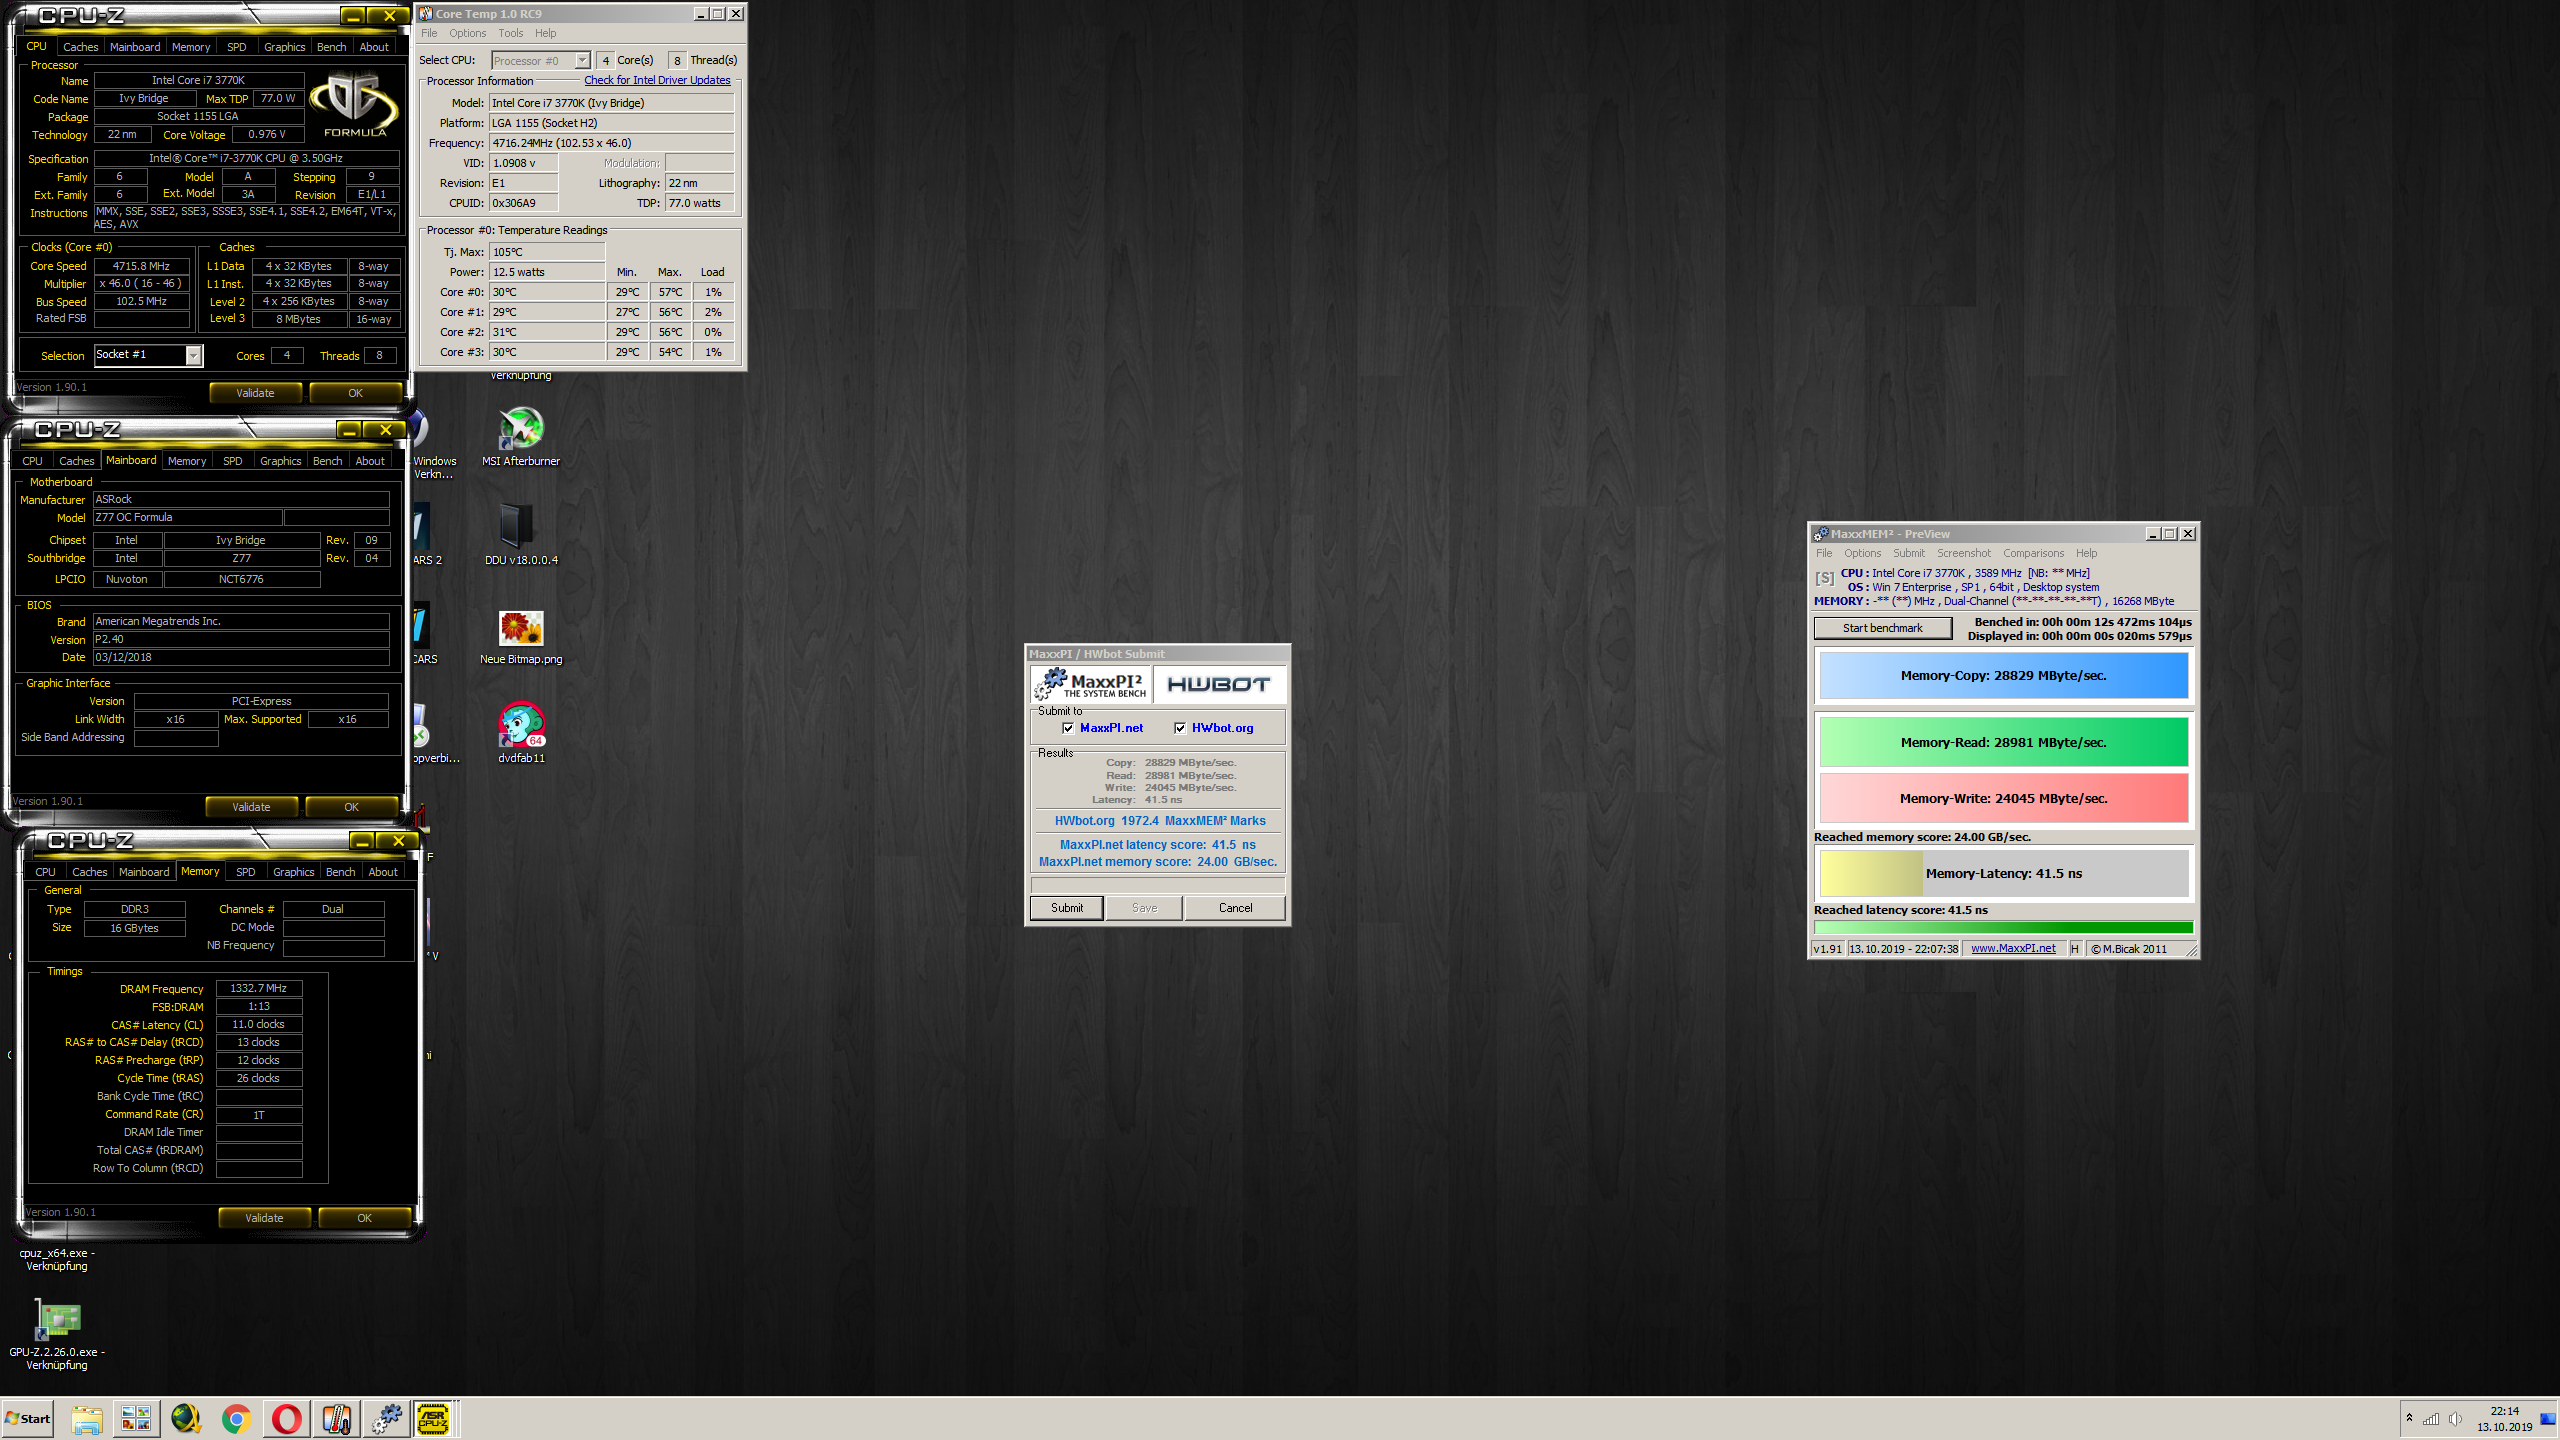The height and width of the screenshot is (1440, 2560).
Task: Click the red Memory-Write result bar
Action: [x=2003, y=798]
